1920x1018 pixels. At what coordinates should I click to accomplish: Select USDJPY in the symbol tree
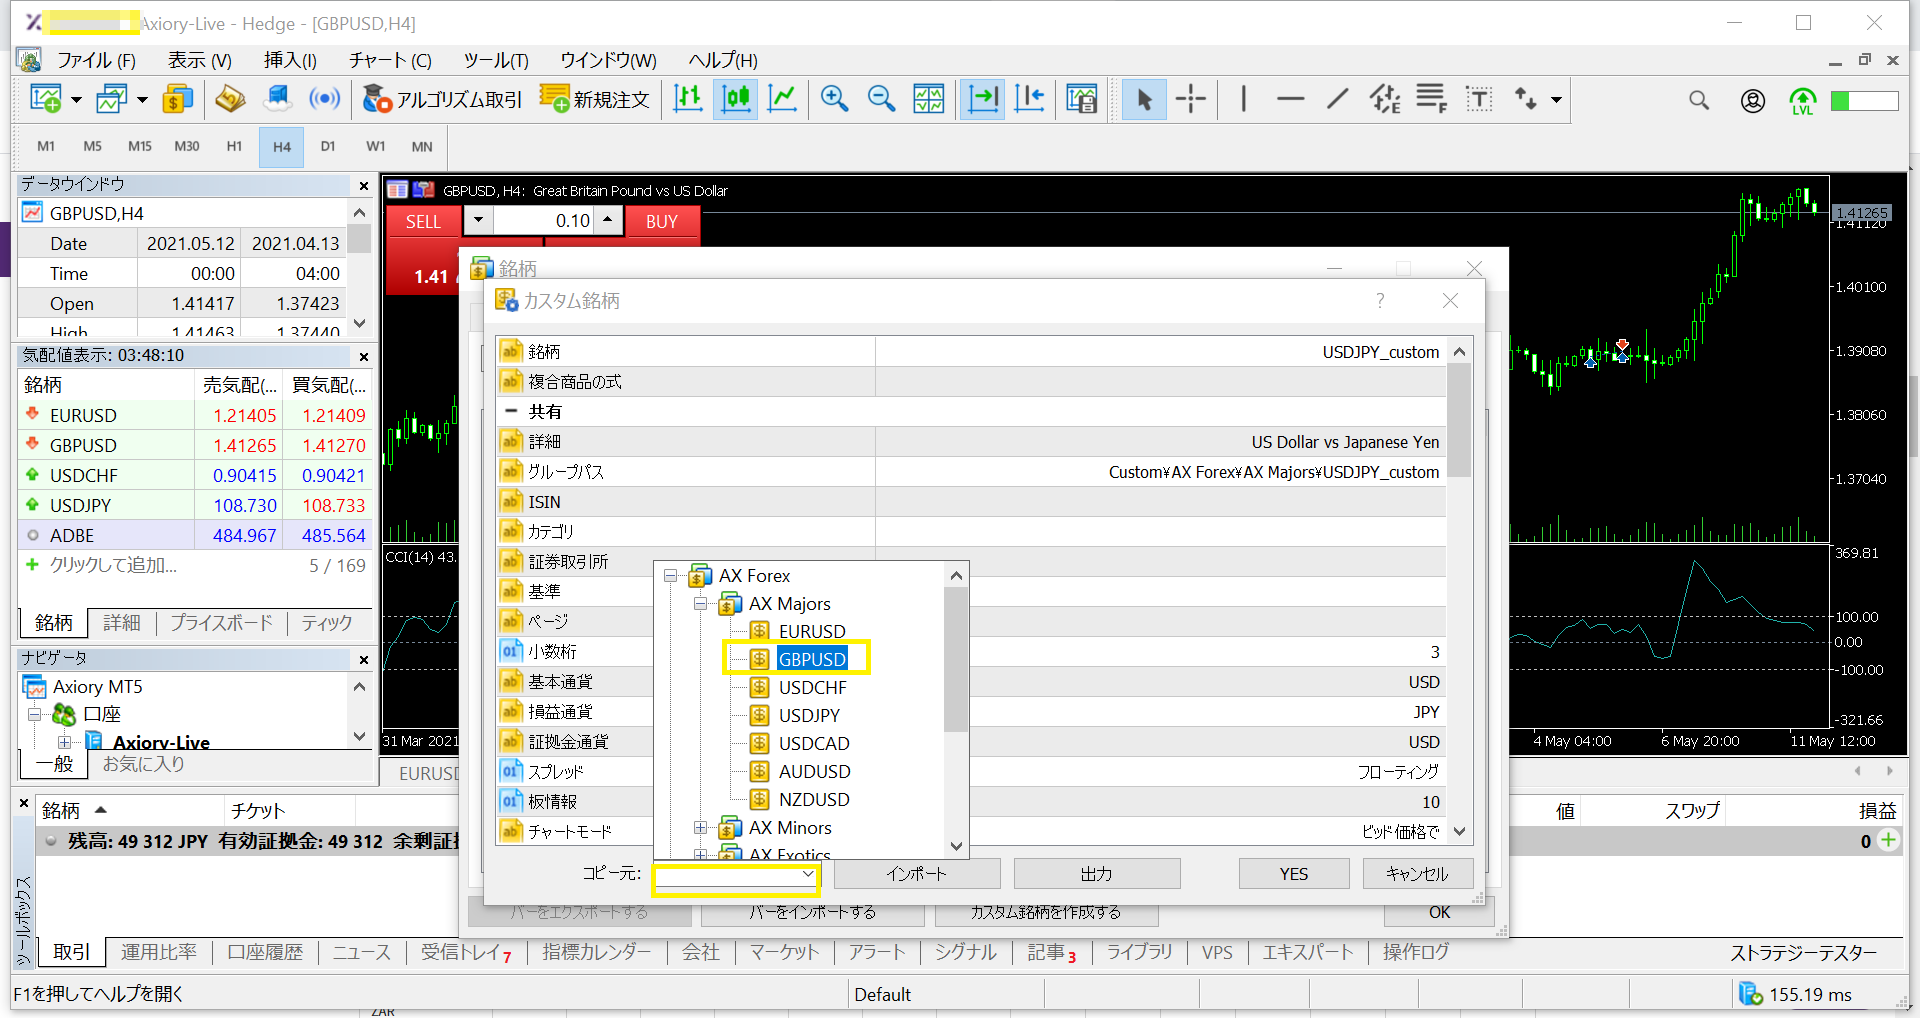809,716
